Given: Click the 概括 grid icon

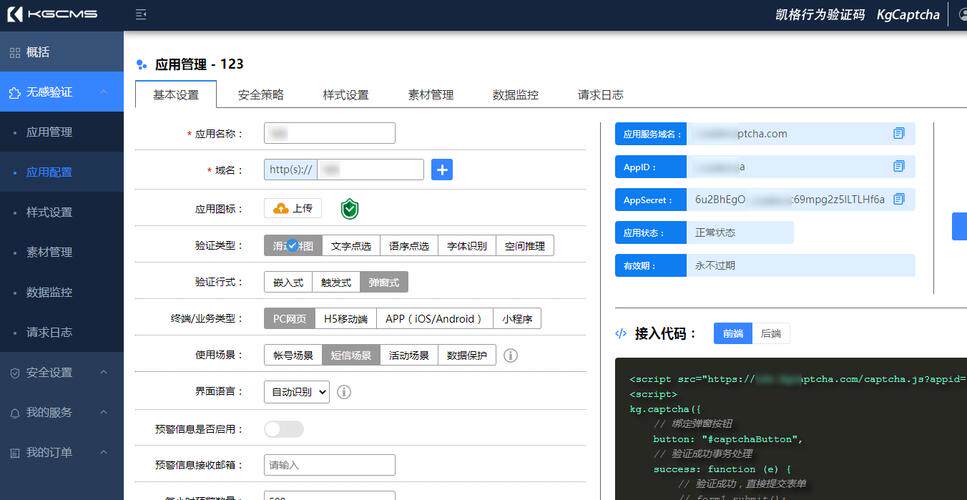Looking at the screenshot, I should click(x=15, y=52).
